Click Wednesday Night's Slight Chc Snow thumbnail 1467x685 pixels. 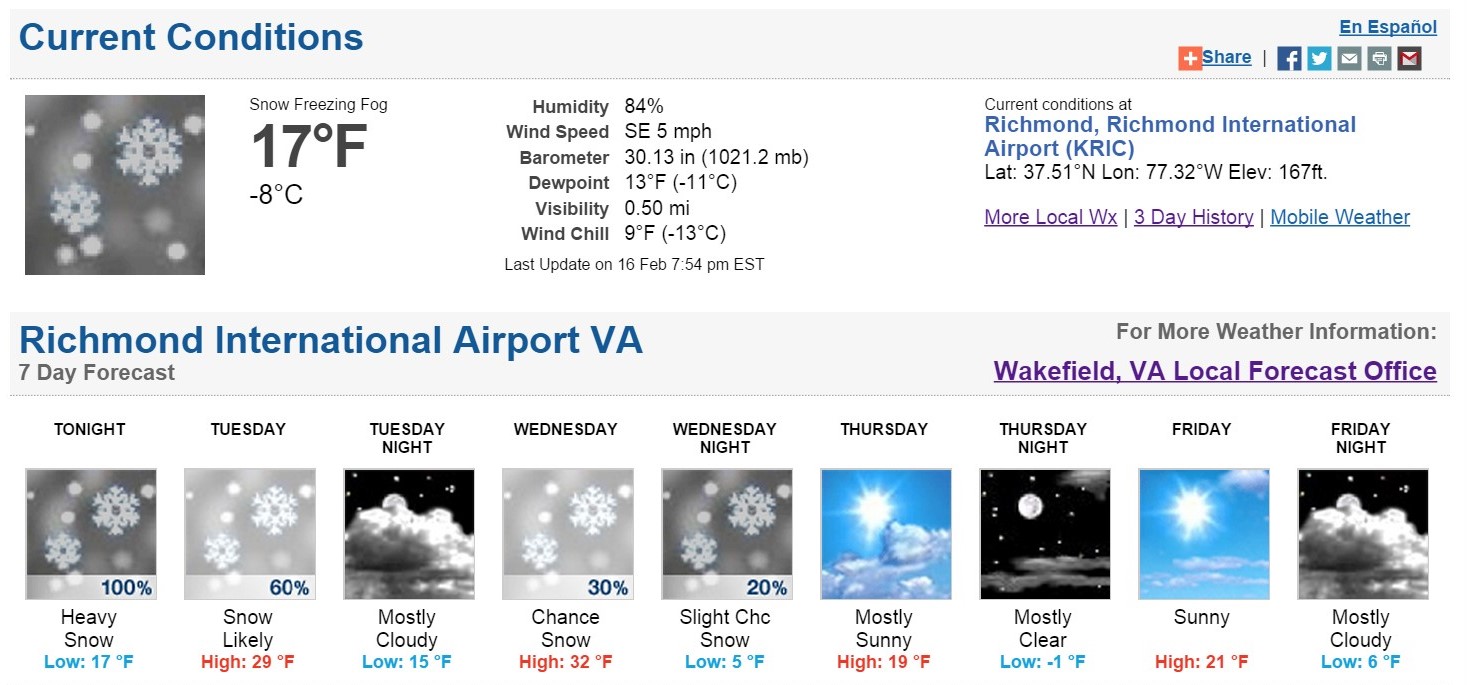point(726,534)
